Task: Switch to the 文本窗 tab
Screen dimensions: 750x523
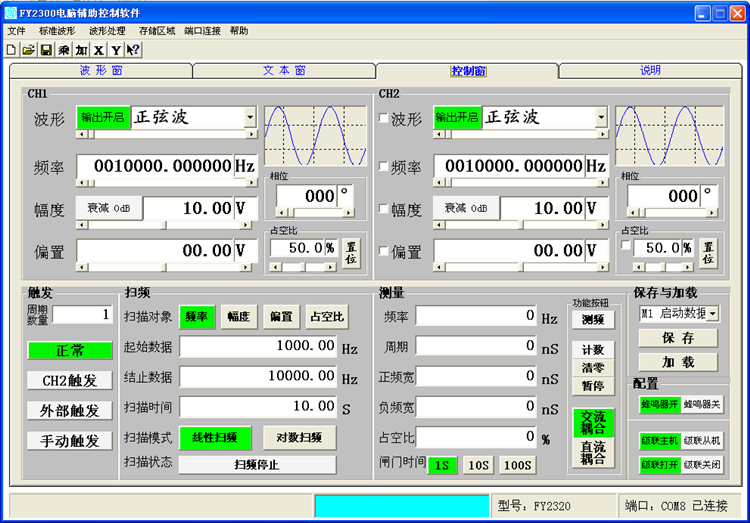Action: (x=284, y=71)
